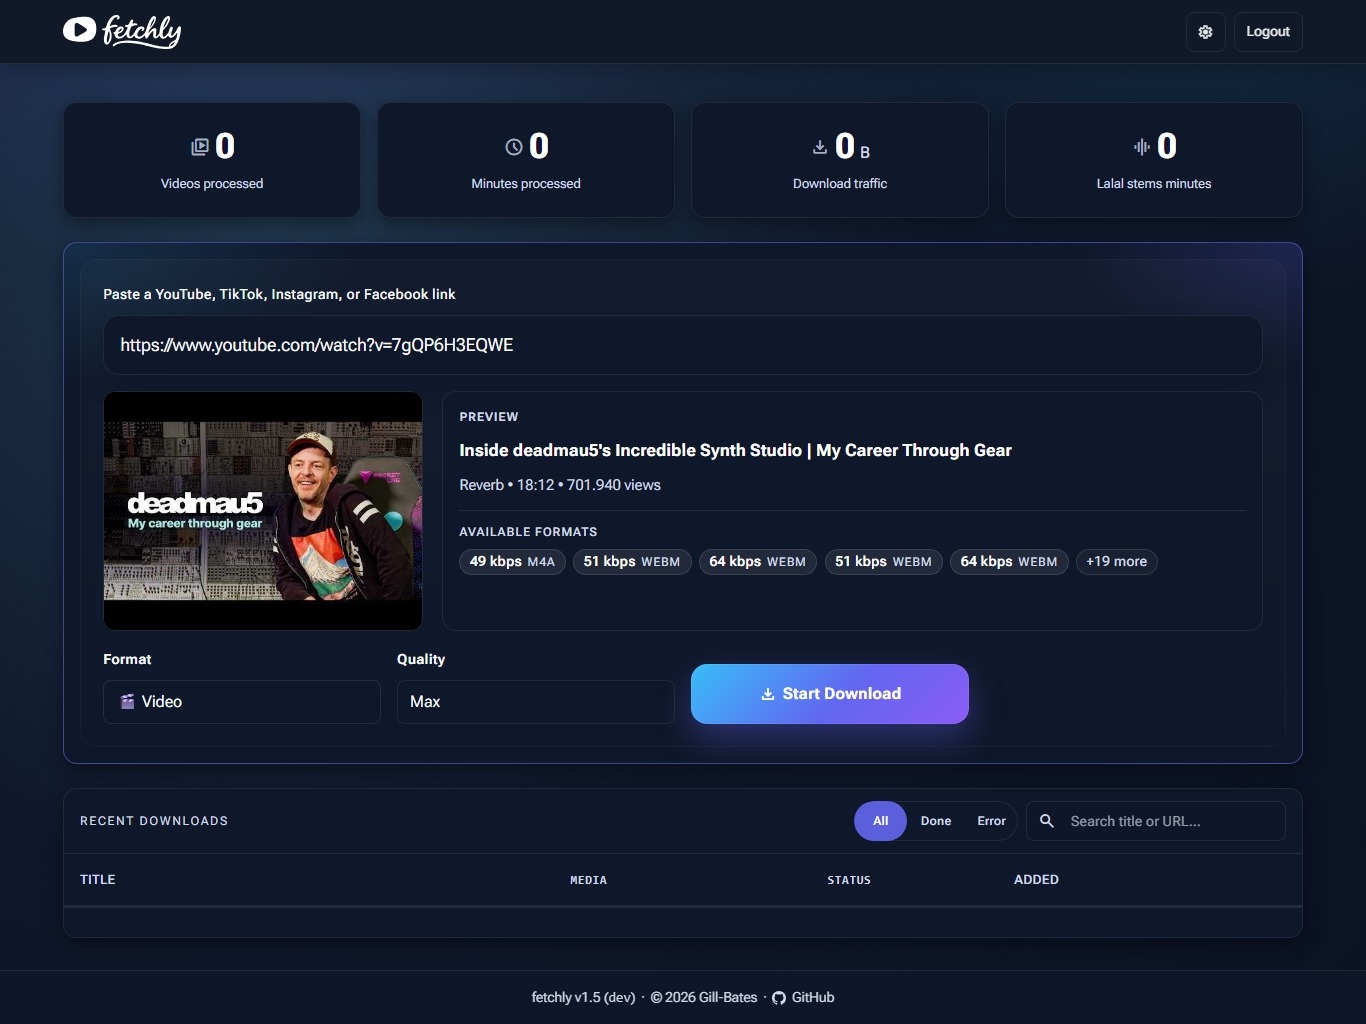This screenshot has width=1366, height=1024.
Task: Click the Minutes processed label
Action: click(526, 184)
